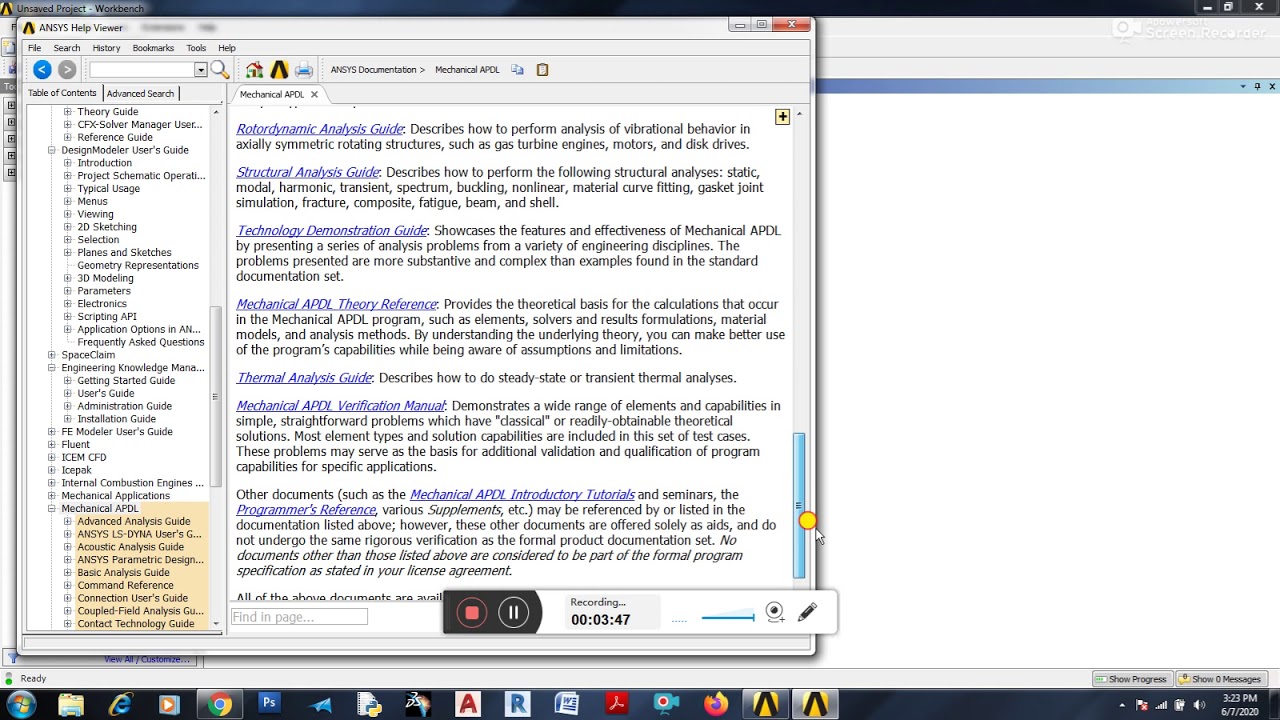Expand the SpaceClaim tree node
Image resolution: width=1280 pixels, height=720 pixels.
[x=52, y=355]
